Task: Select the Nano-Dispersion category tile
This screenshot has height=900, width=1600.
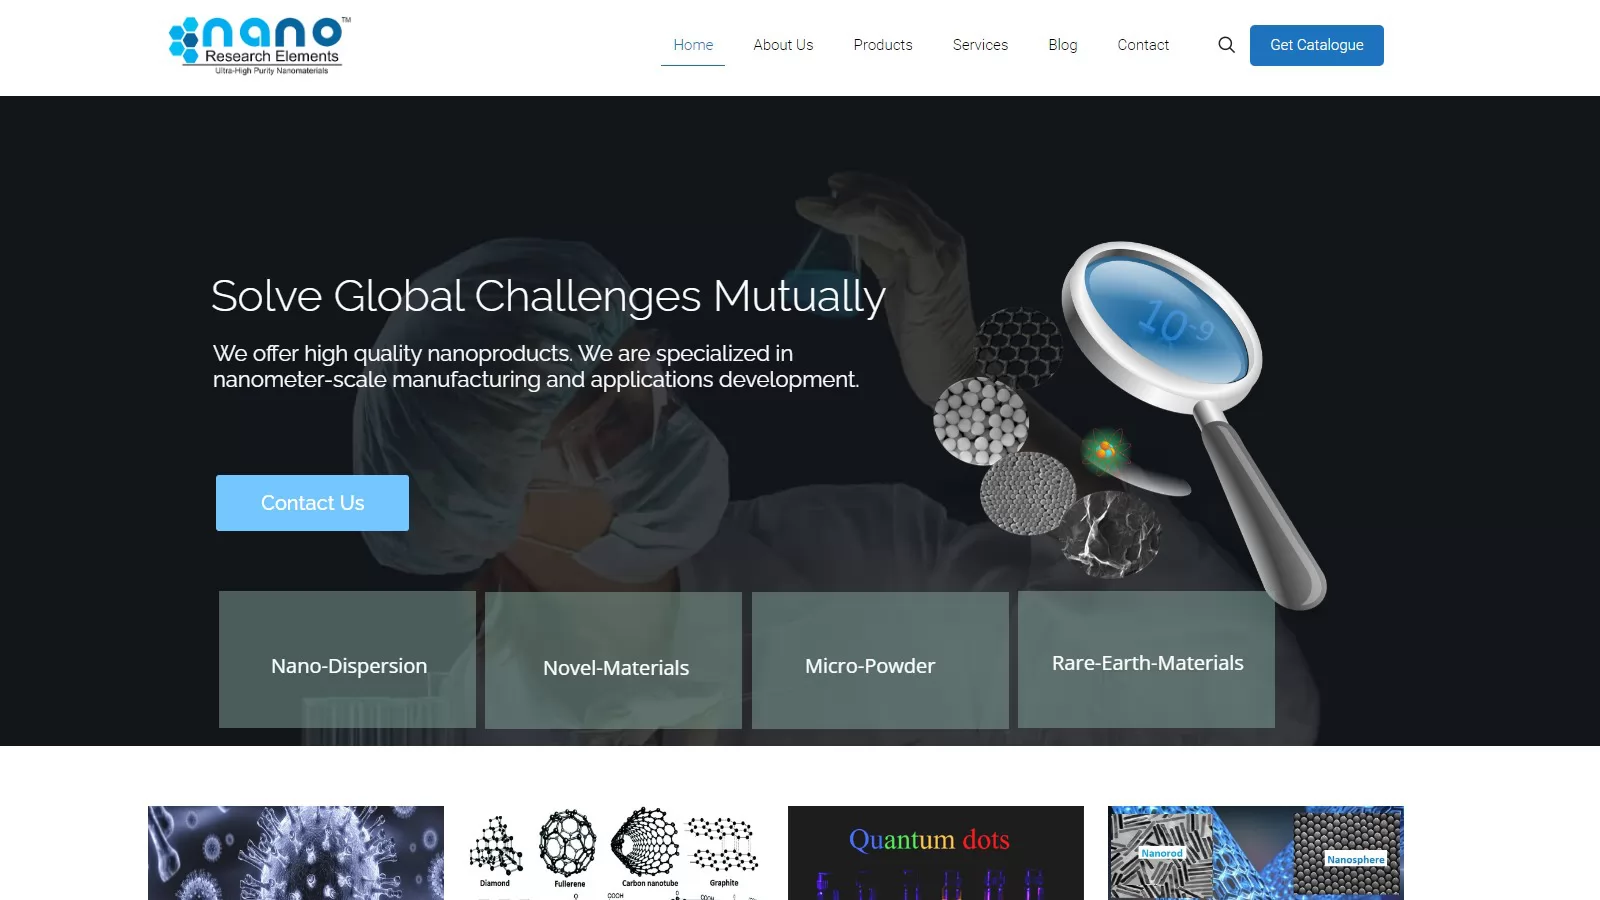Action: [348, 660]
